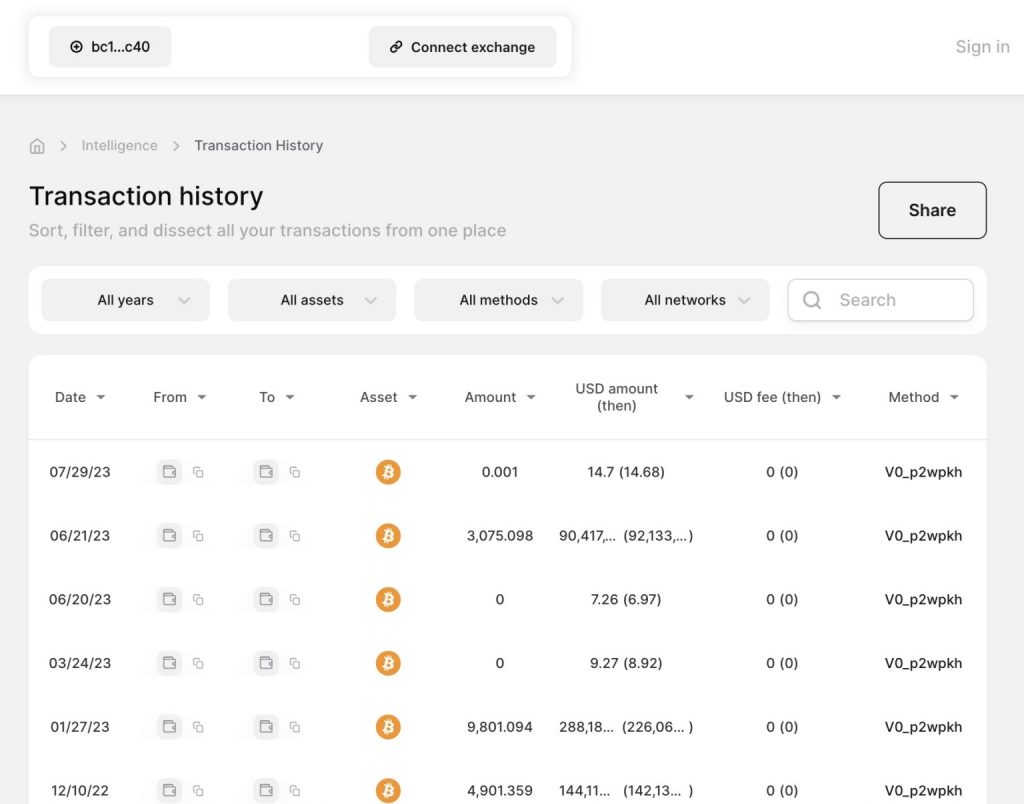
Task: Click the bc1...c40 wallet address button
Action: pos(110,46)
